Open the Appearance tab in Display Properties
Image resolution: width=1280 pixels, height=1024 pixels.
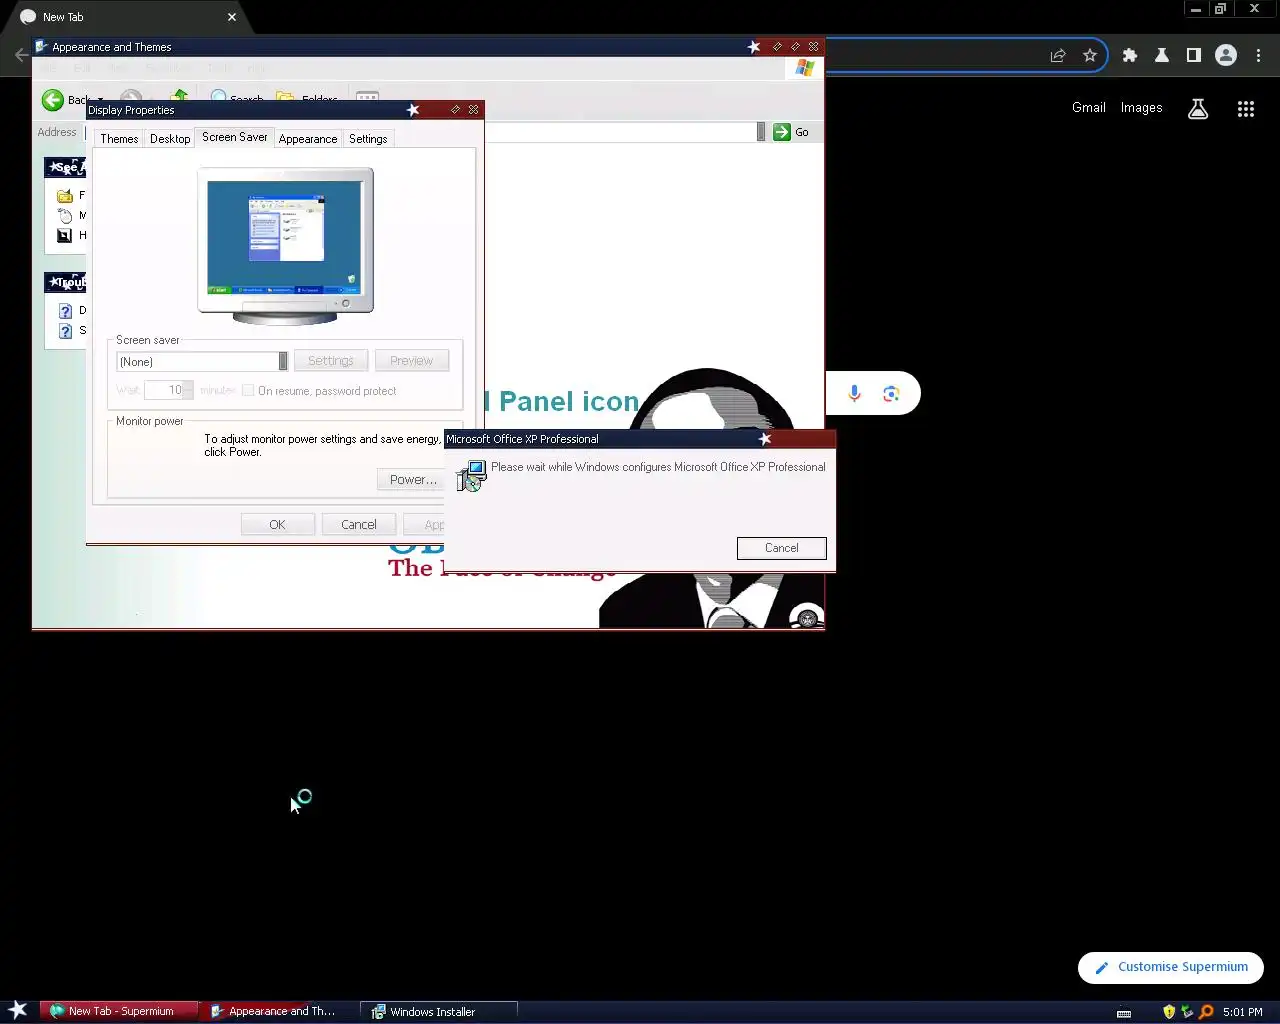click(x=308, y=139)
